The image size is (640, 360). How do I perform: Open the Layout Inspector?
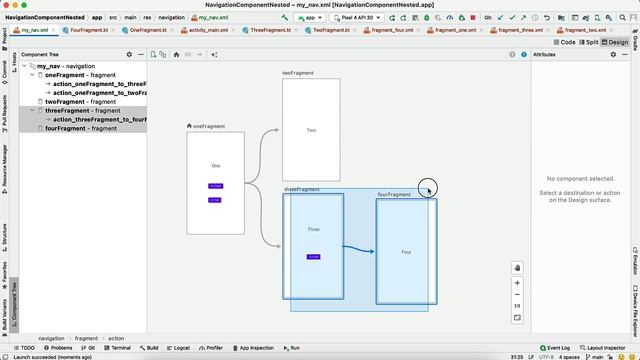(x=602, y=348)
